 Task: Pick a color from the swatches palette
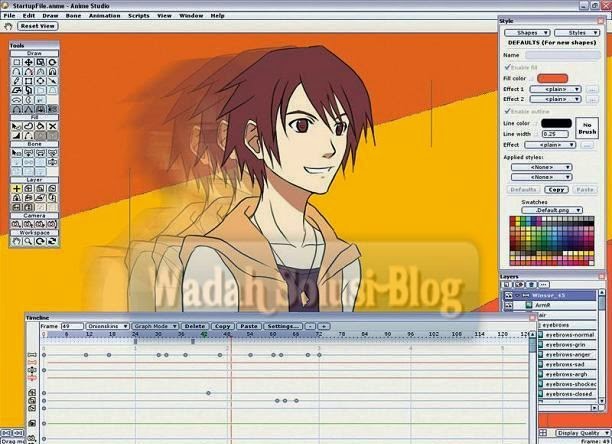click(x=552, y=241)
